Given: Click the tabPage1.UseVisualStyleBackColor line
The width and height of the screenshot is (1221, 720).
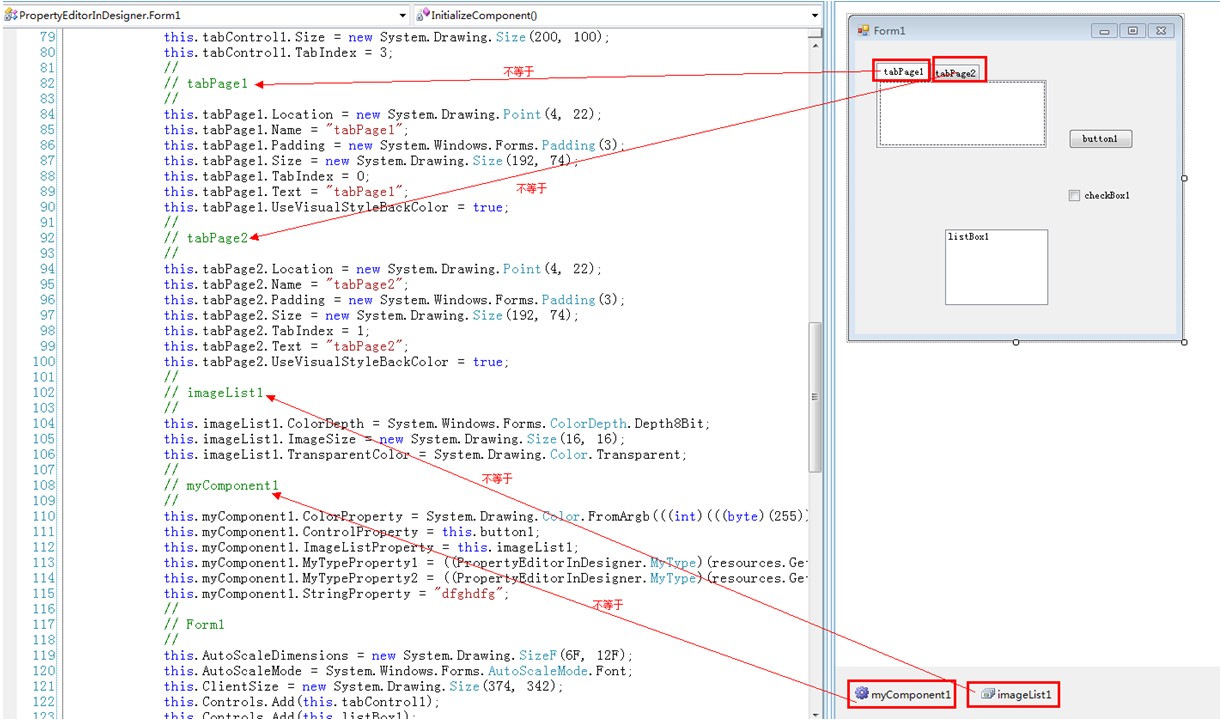Looking at the screenshot, I should [337, 207].
